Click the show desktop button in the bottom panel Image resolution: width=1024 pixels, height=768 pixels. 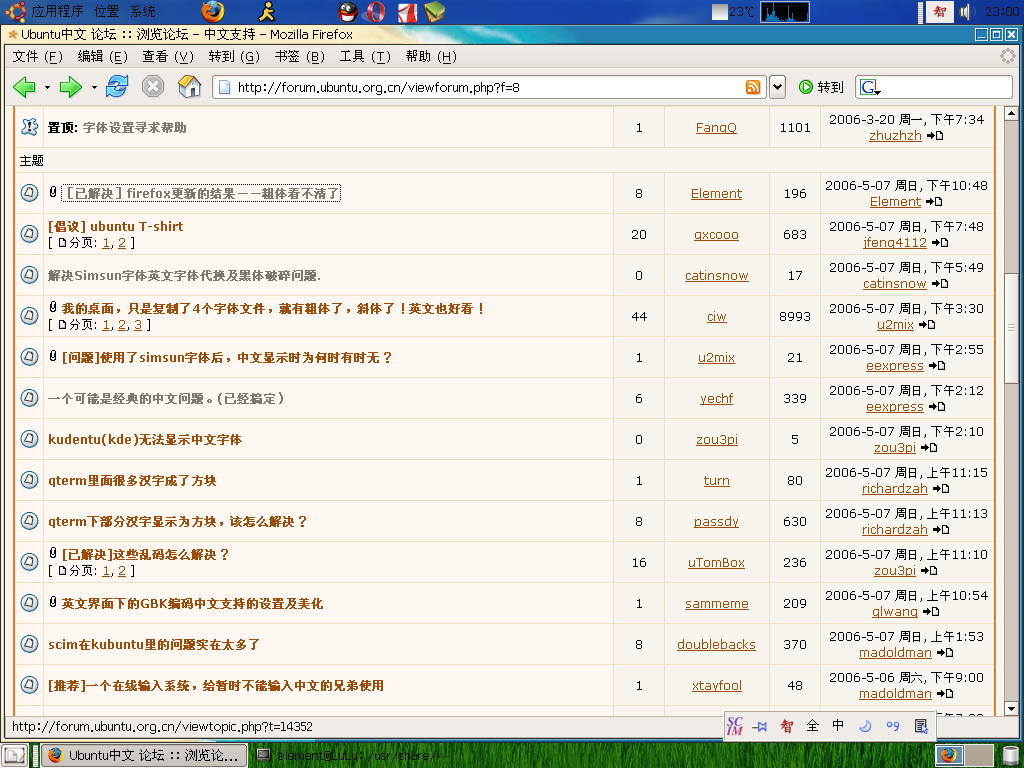pos(14,755)
